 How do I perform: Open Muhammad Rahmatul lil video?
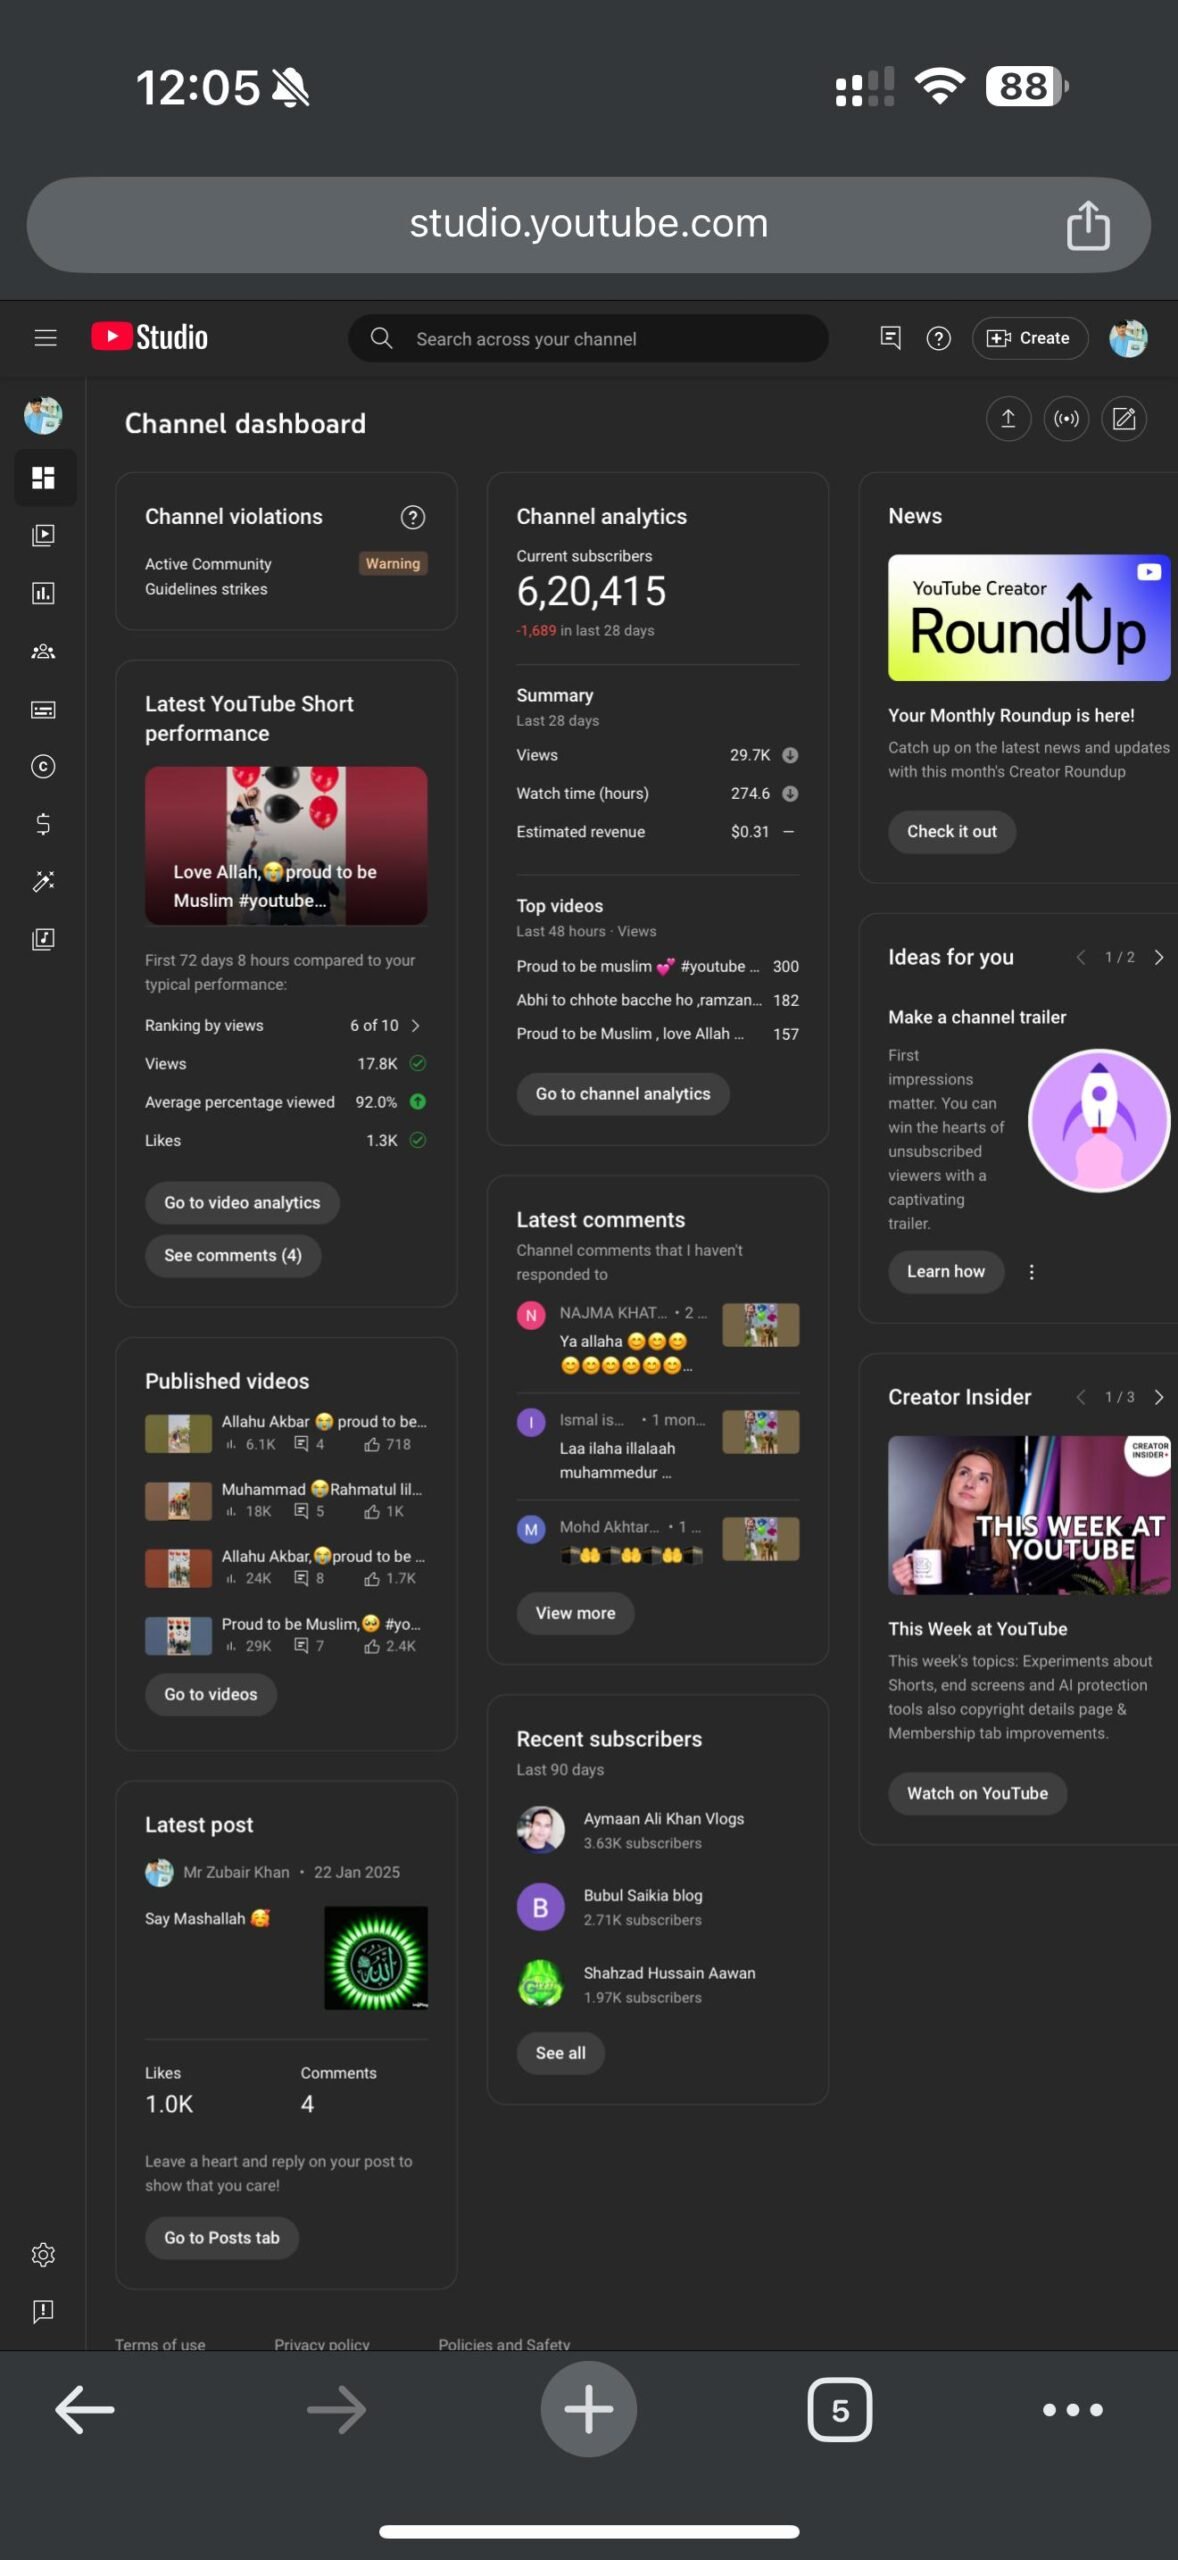click(x=286, y=1500)
